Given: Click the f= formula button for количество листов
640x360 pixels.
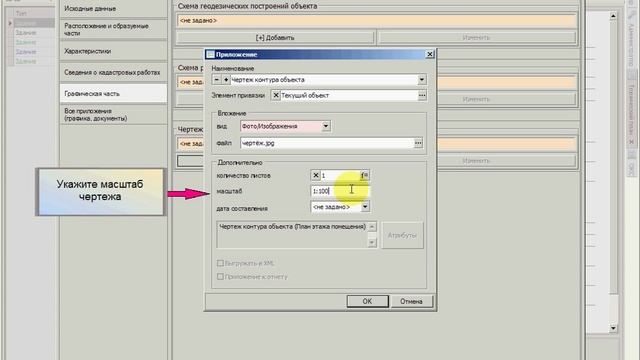Looking at the screenshot, I should (364, 175).
